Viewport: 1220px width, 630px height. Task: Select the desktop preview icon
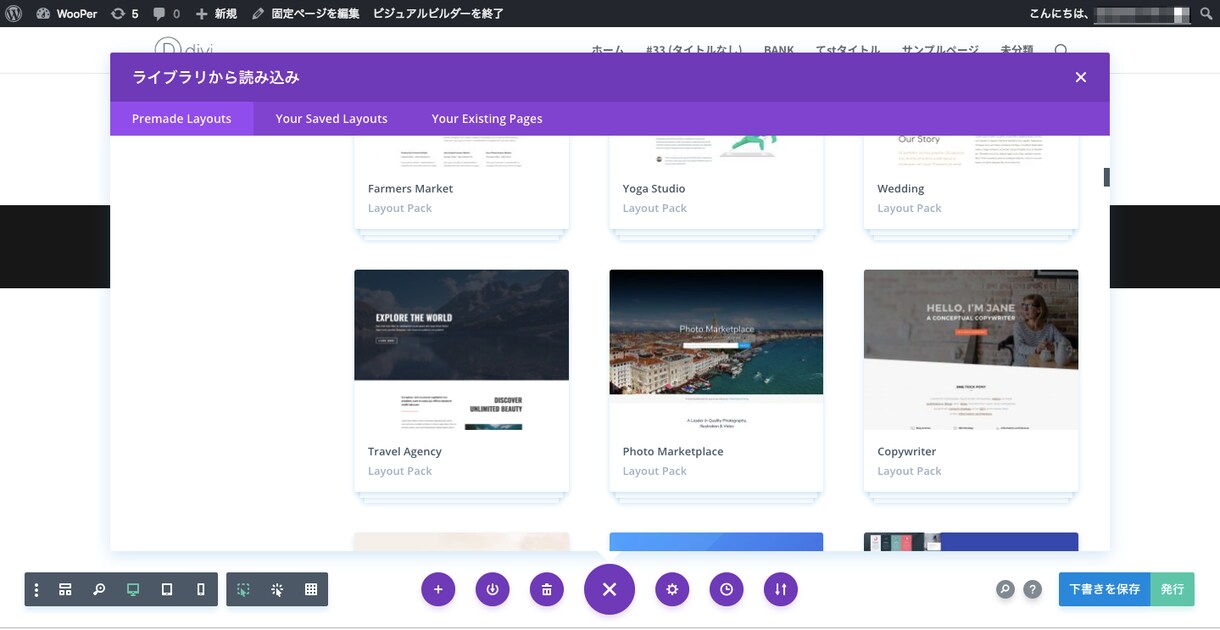tap(133, 590)
